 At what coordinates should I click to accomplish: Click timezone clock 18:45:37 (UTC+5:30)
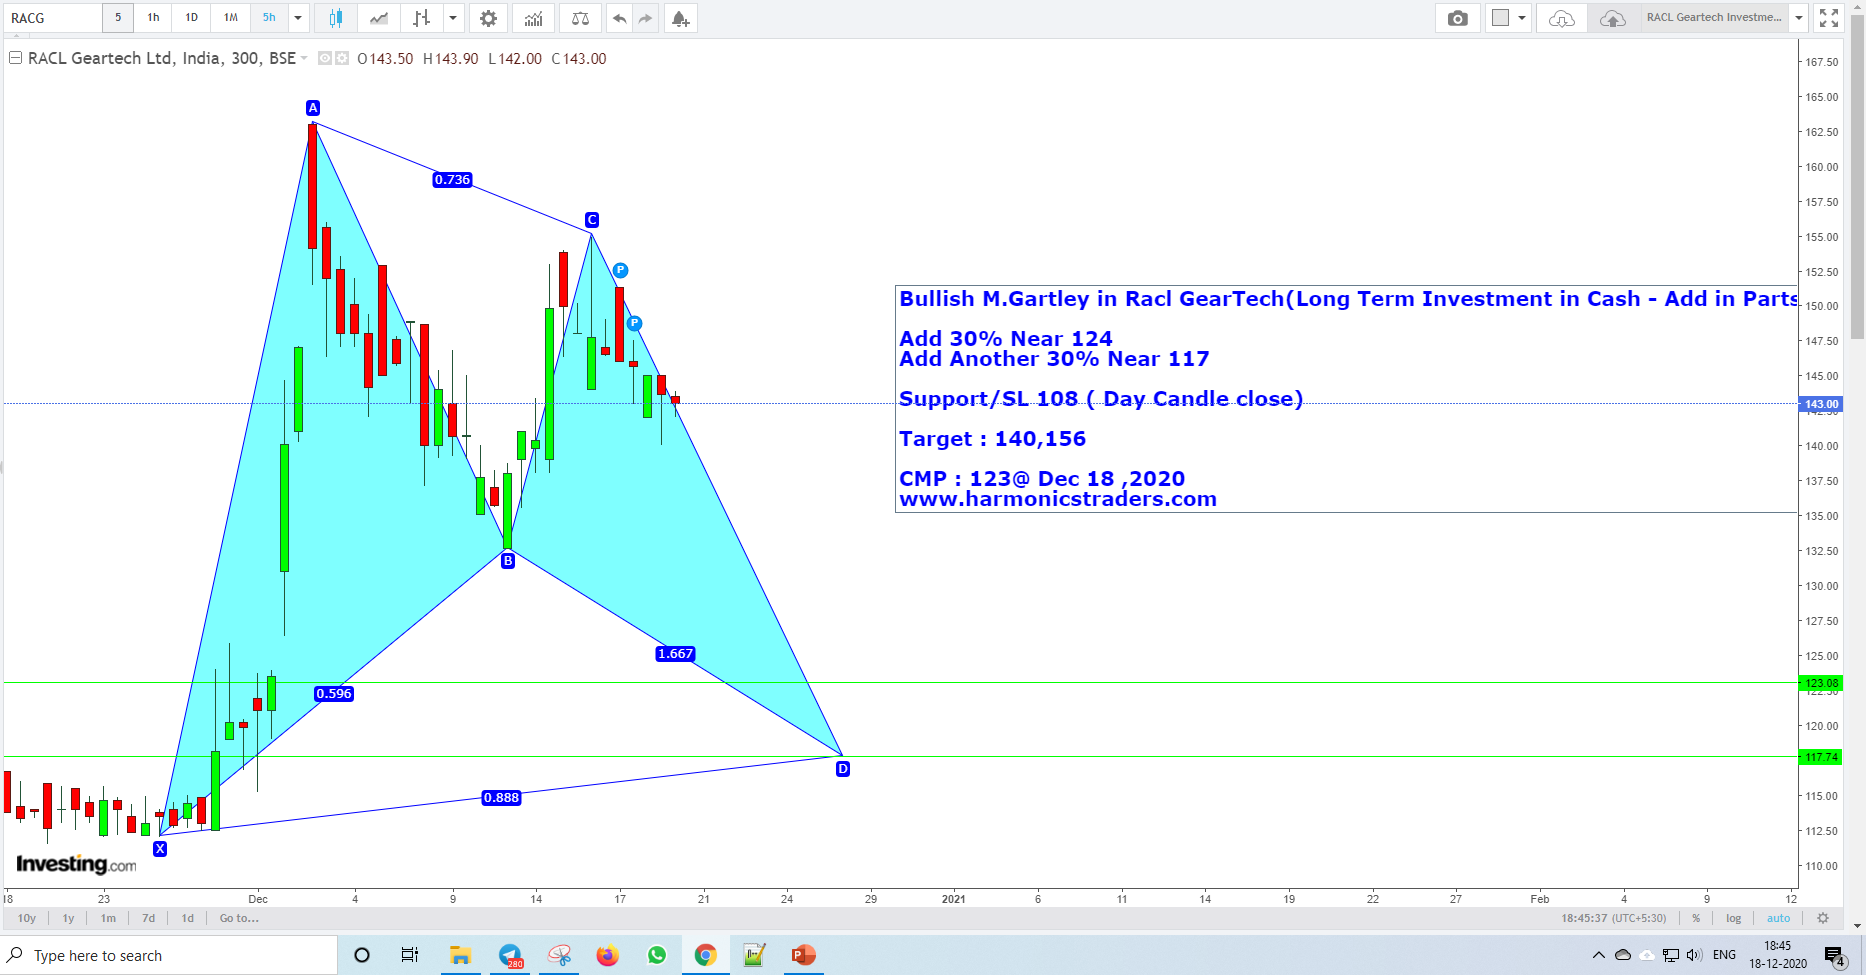coord(1614,918)
